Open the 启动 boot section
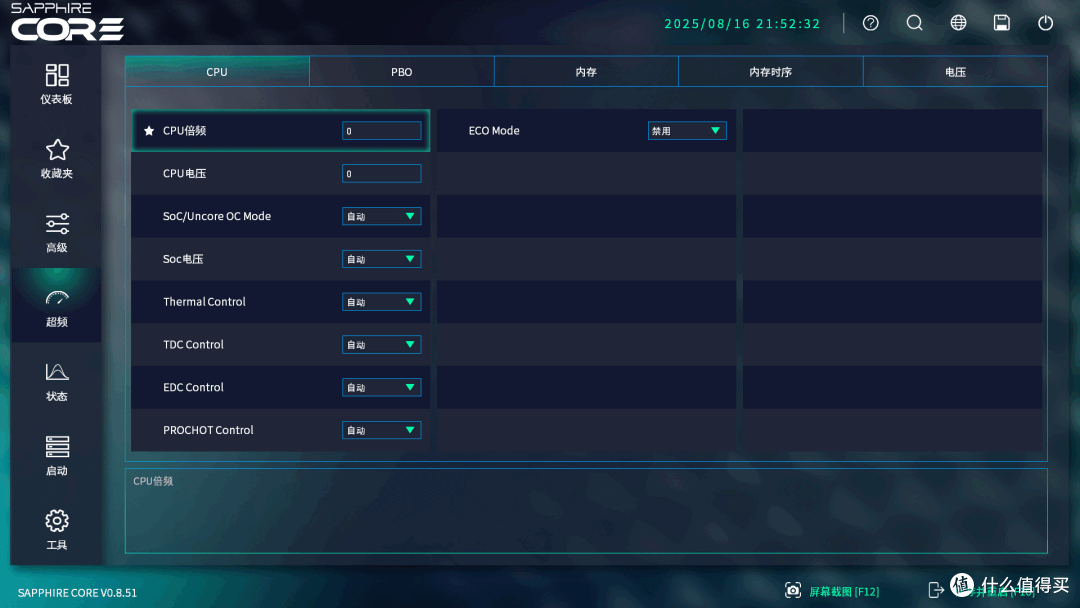Image resolution: width=1080 pixels, height=608 pixels. [x=56, y=456]
